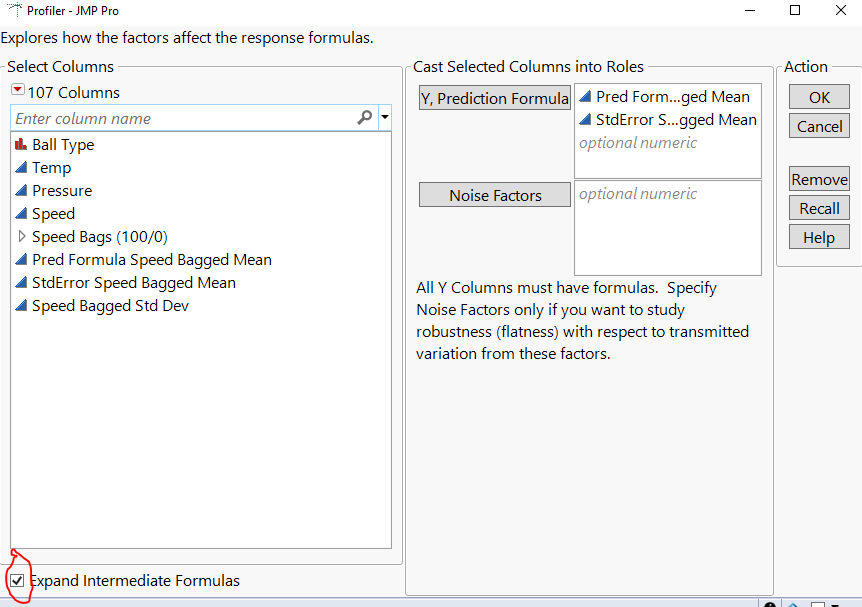Open the column search options dropdown arrow

pos(385,118)
